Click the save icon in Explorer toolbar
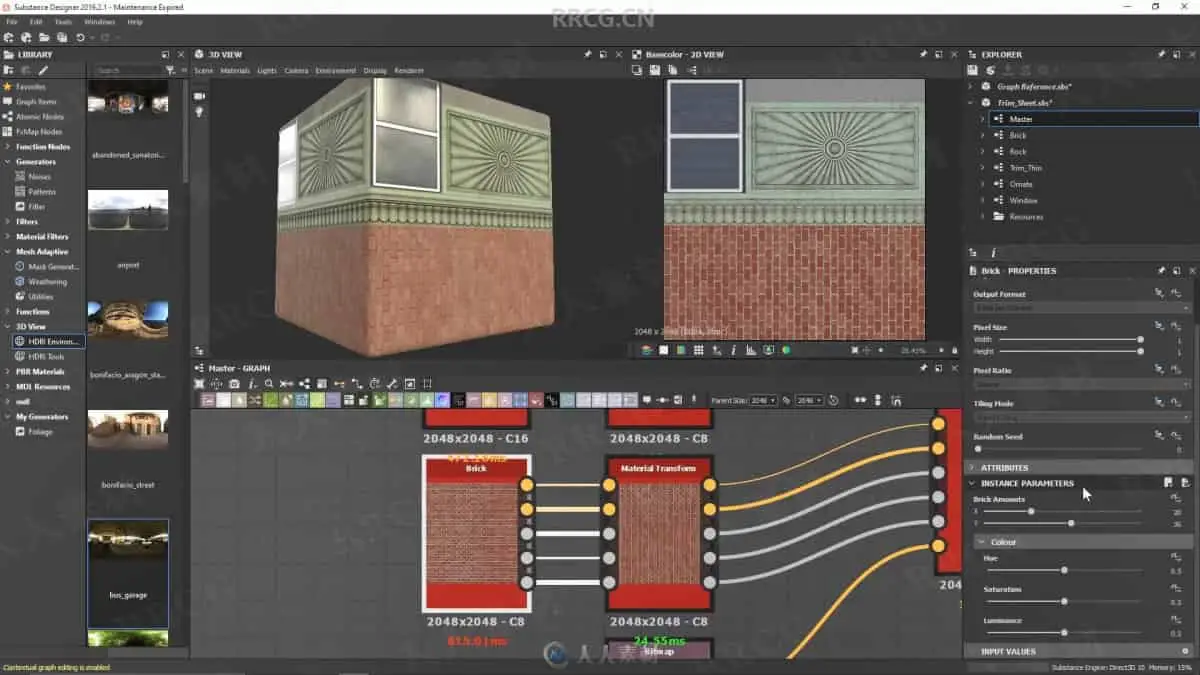This screenshot has width=1200, height=675. point(973,70)
